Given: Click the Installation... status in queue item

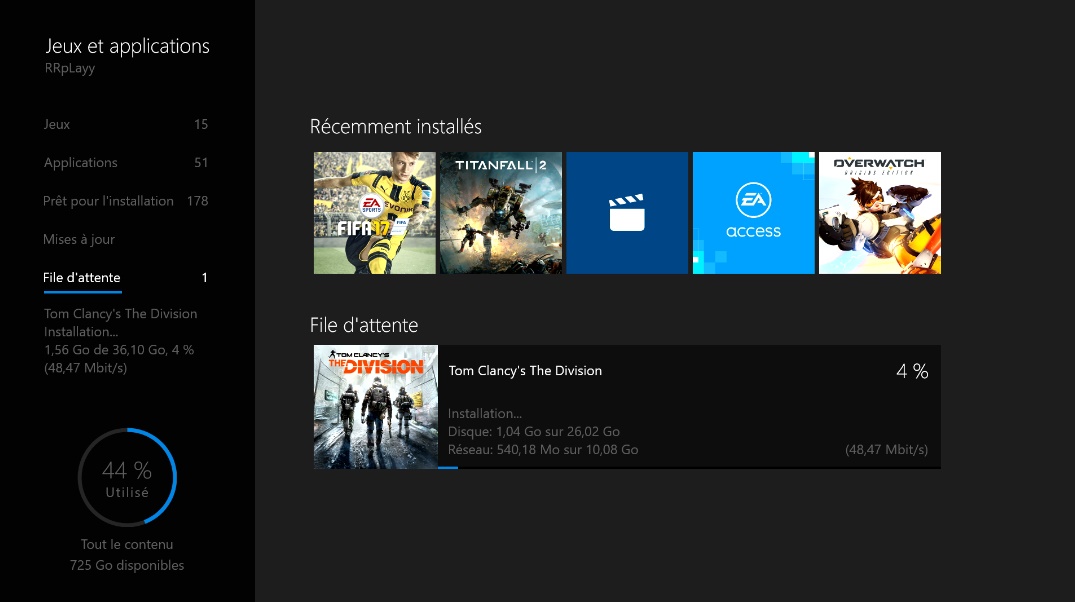Looking at the screenshot, I should 485,413.
